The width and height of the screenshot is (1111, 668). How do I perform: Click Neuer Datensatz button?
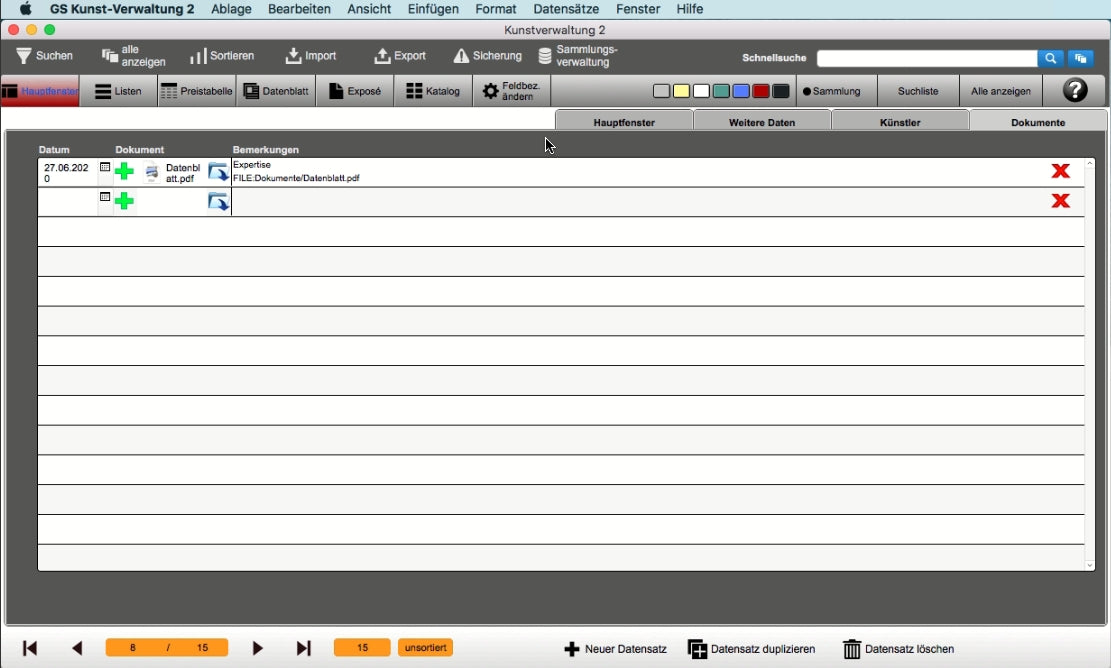[x=615, y=649]
